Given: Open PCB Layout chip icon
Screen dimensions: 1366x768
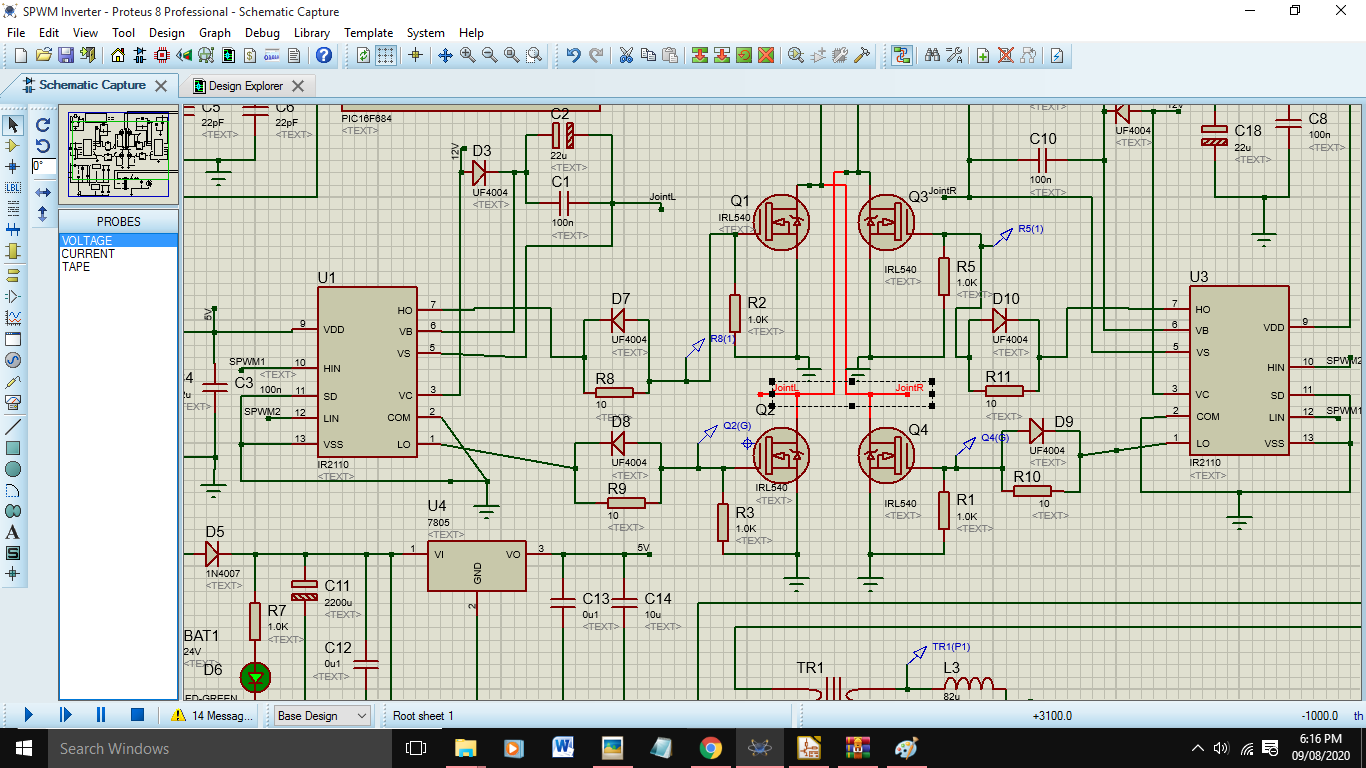Looking at the screenshot, I should pyautogui.click(x=162, y=55).
